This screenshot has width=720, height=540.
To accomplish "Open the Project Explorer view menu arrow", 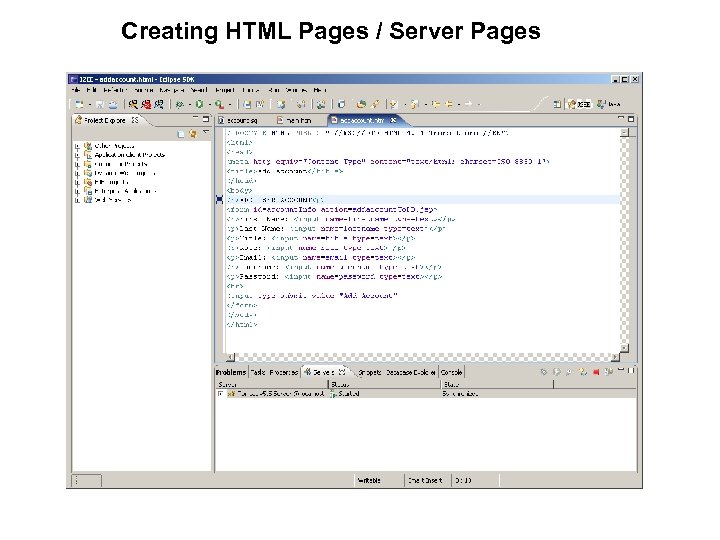I will [x=207, y=133].
